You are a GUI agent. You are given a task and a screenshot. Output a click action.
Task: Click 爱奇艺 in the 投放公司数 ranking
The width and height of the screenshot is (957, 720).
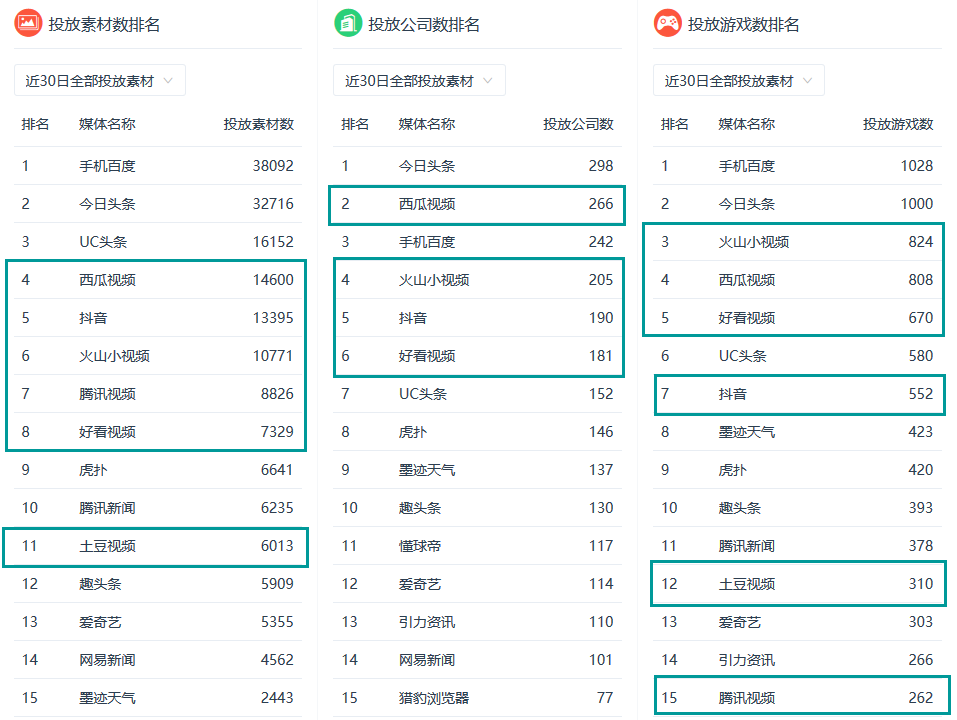coord(420,585)
